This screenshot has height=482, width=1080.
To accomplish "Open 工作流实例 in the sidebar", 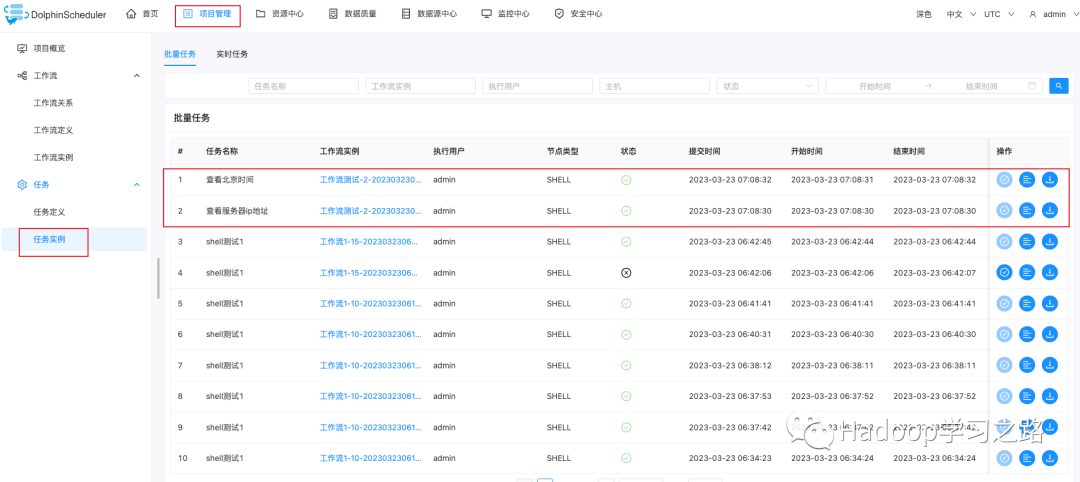I will tap(53, 157).
